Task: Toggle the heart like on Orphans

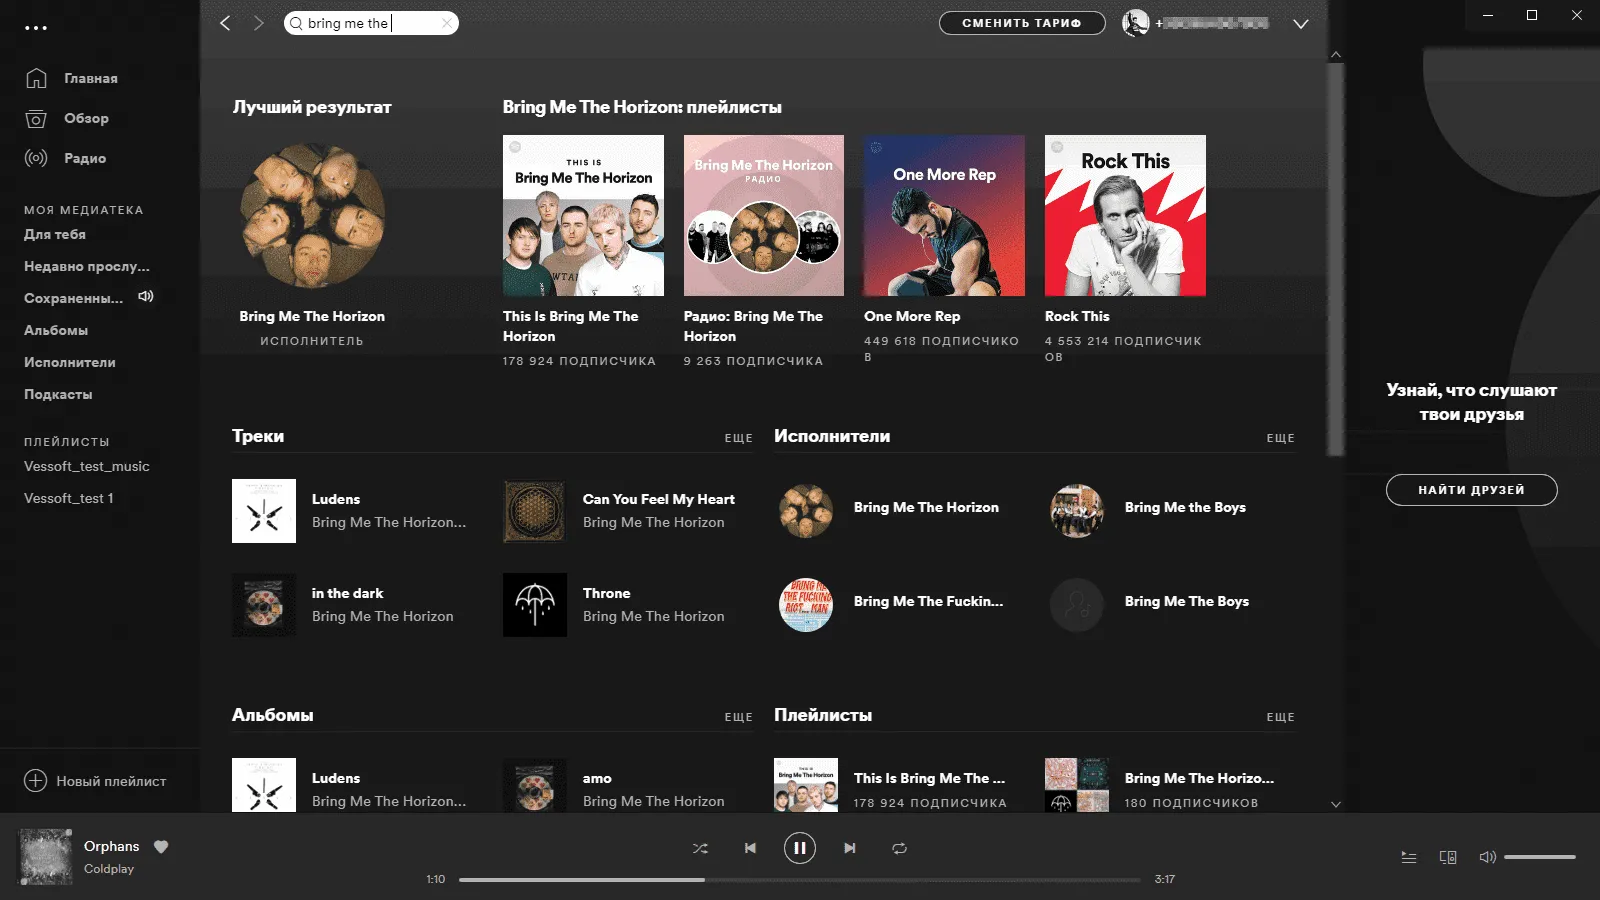Action: (x=161, y=846)
